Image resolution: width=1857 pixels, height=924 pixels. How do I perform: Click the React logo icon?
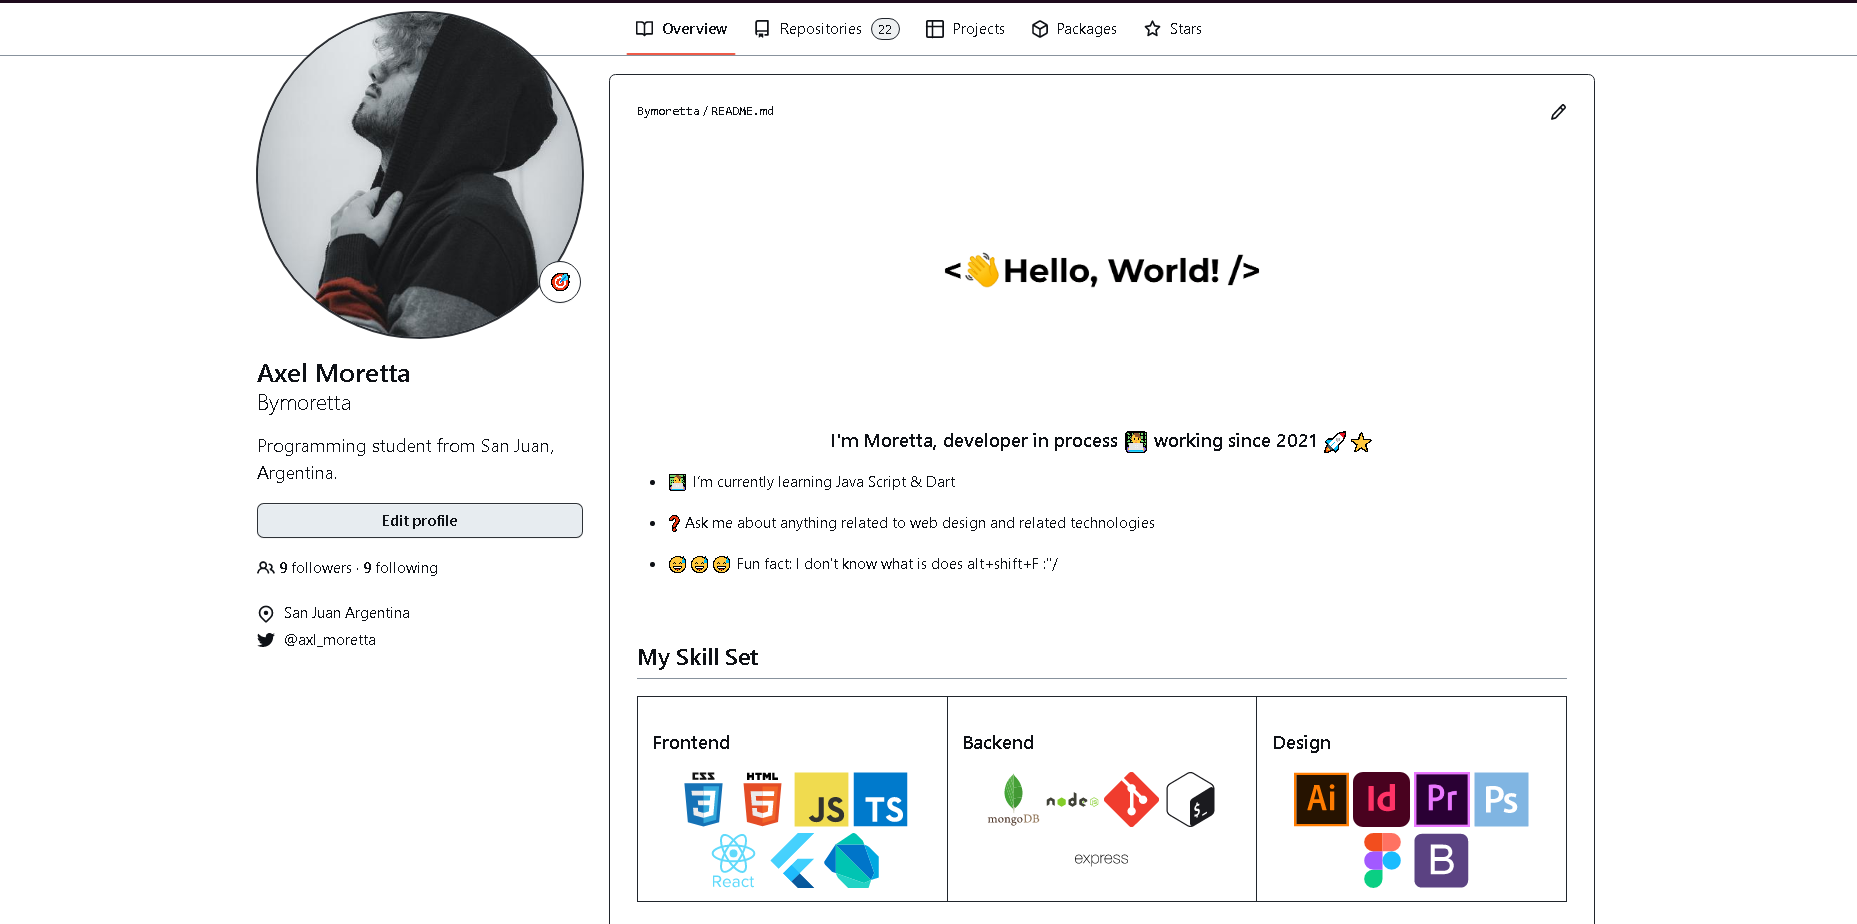[733, 861]
